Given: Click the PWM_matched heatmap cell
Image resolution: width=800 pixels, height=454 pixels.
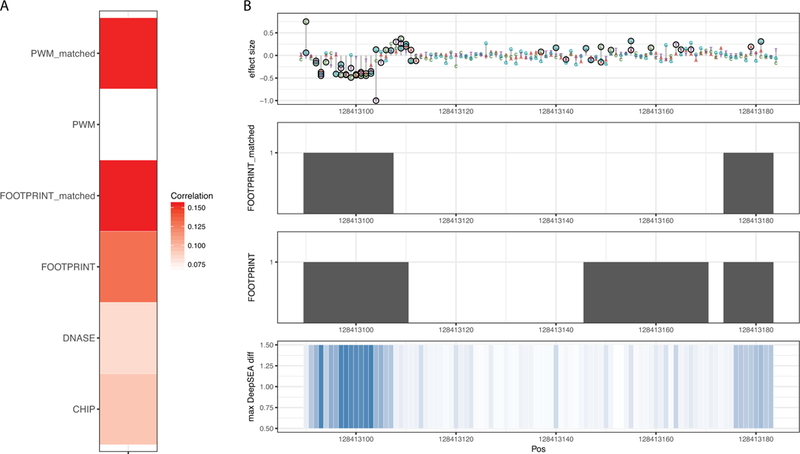Looking at the screenshot, I should 128,54.
